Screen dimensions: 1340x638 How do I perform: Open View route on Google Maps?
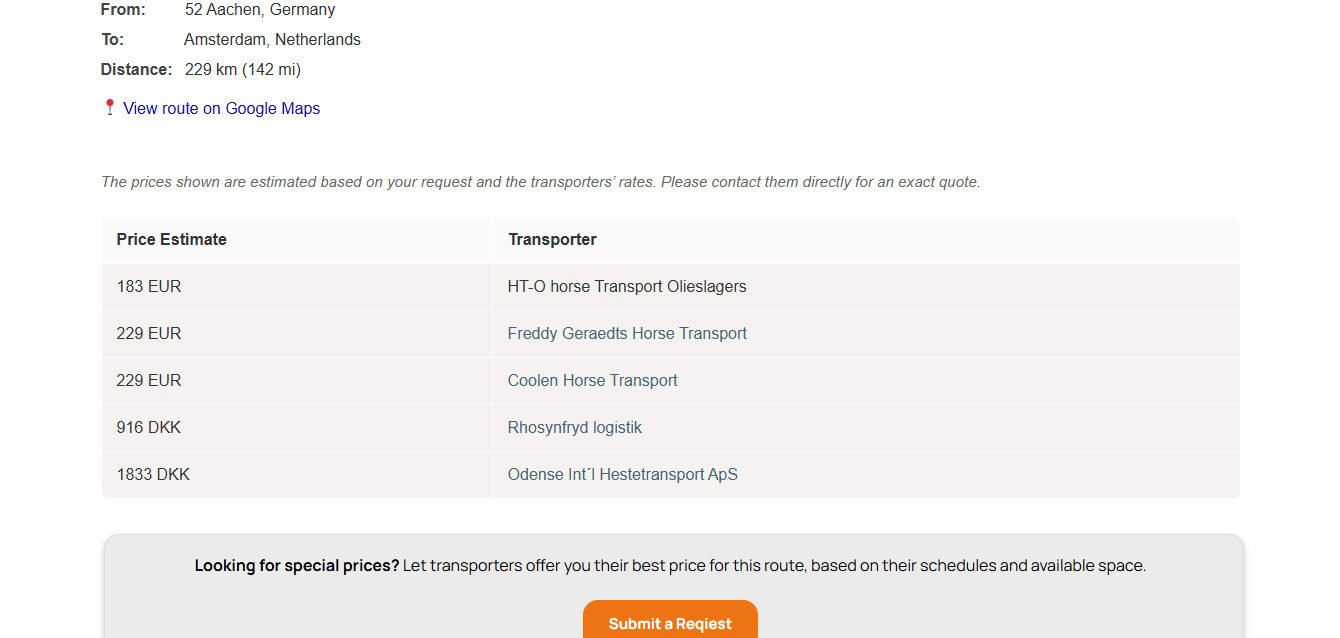pos(221,108)
